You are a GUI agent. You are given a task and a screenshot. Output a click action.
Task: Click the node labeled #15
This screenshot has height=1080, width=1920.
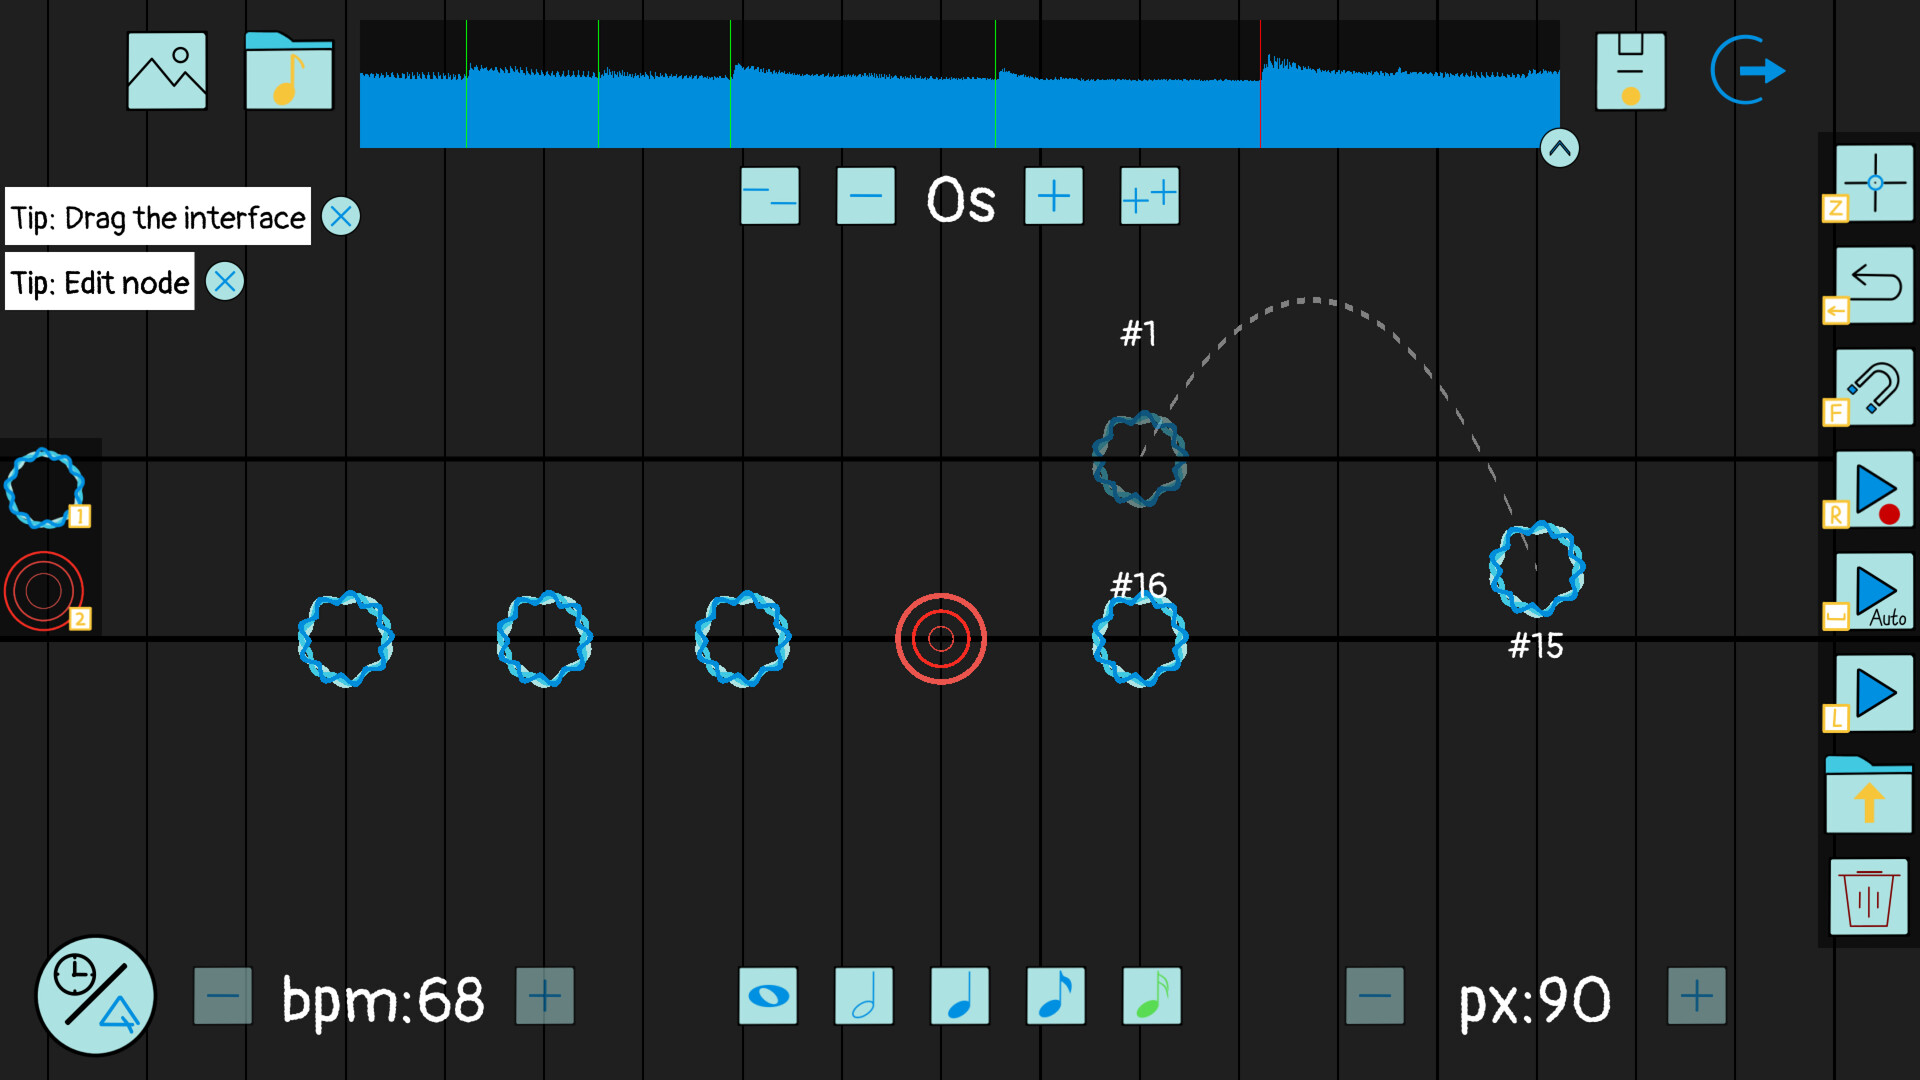pos(1536,569)
